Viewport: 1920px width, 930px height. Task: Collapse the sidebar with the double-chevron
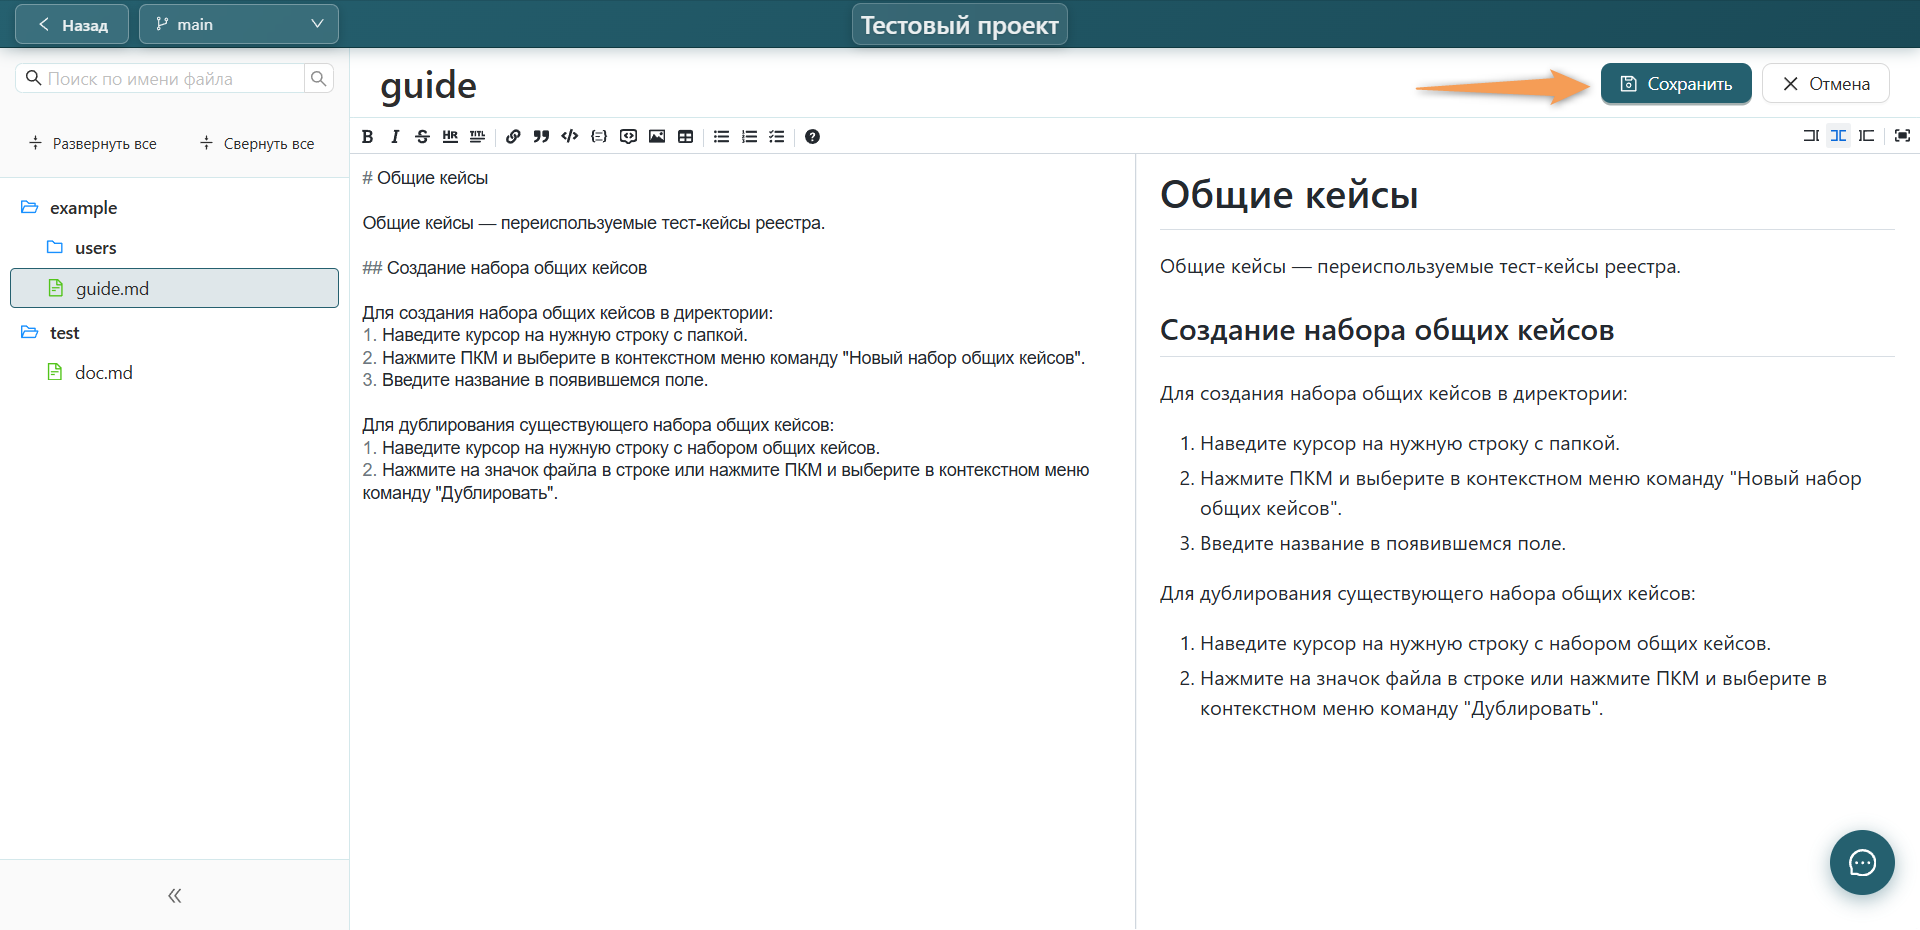(175, 895)
